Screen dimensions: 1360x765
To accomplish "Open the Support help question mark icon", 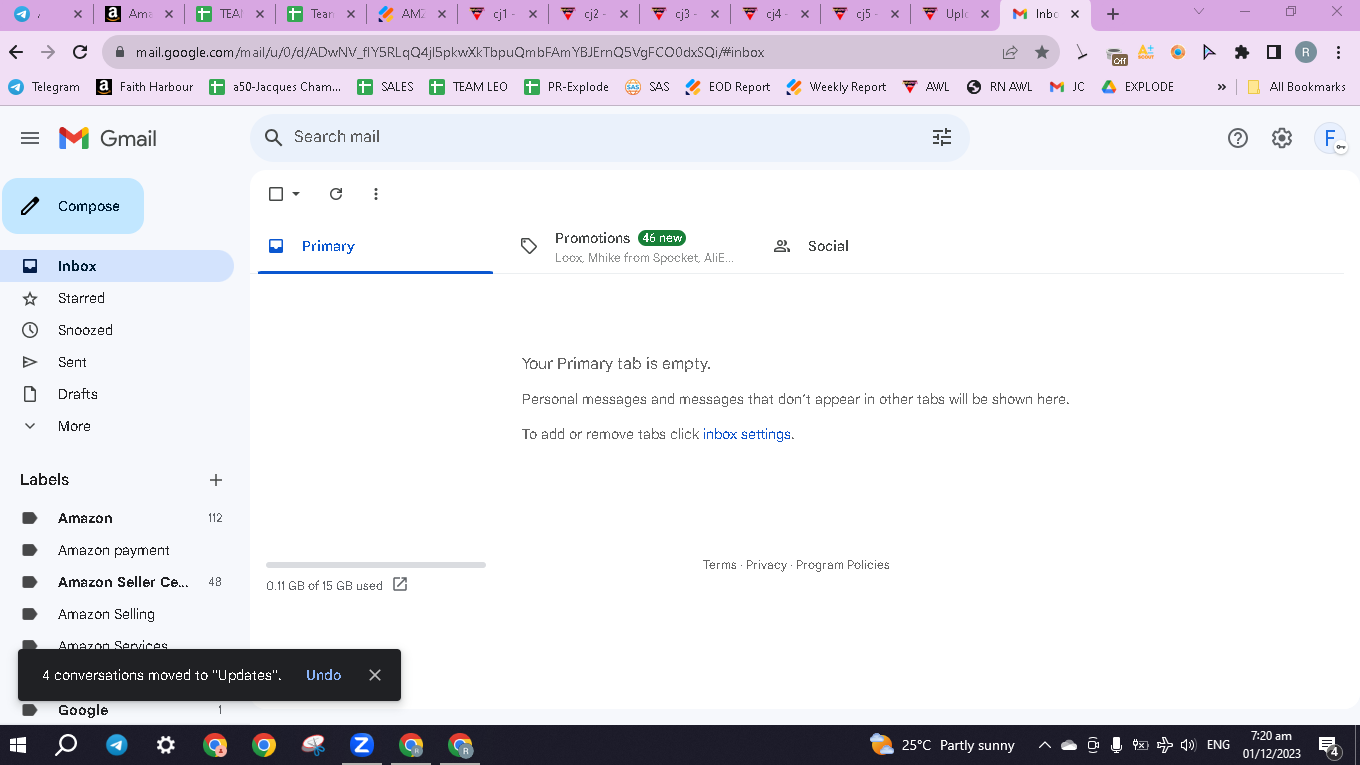I will point(1238,138).
